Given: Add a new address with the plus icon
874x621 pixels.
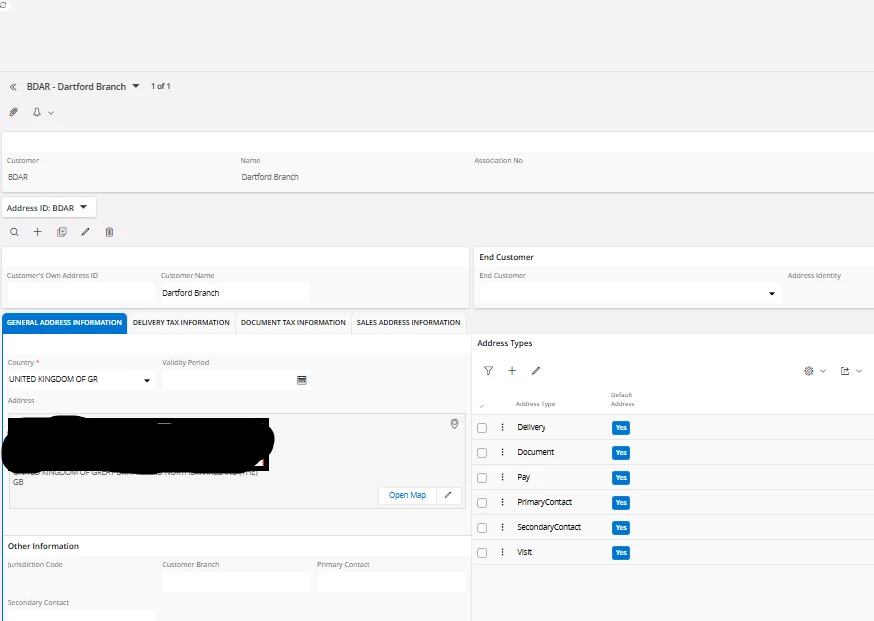Looking at the screenshot, I should coord(37,232).
